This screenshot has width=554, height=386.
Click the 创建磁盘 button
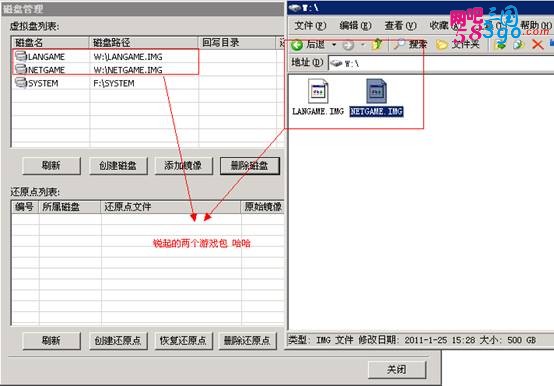(118, 166)
